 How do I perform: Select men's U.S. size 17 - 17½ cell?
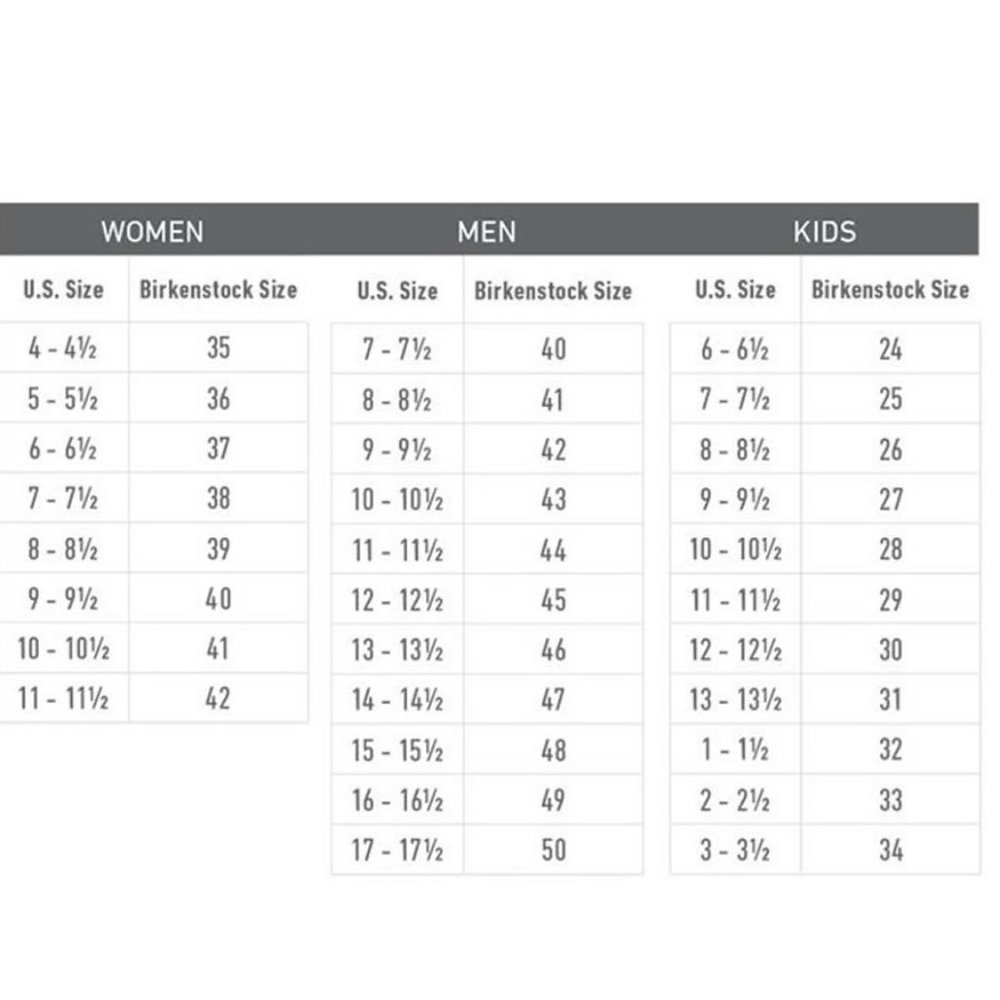(x=398, y=850)
